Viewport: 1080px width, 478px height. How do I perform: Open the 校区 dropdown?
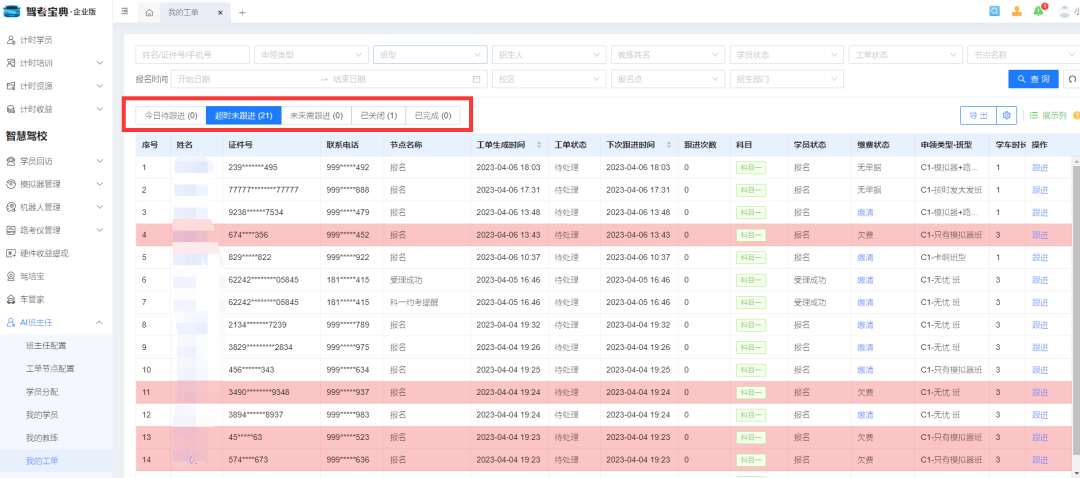pos(549,79)
